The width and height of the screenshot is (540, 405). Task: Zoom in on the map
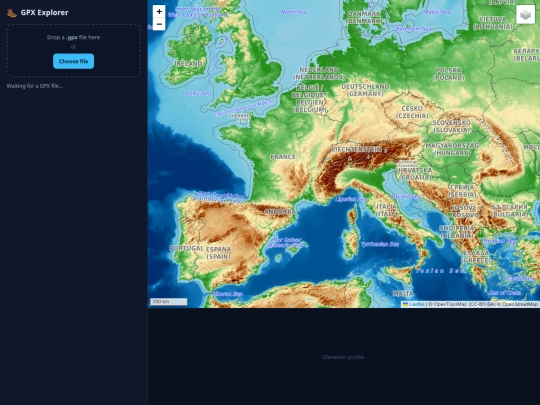tap(159, 11)
